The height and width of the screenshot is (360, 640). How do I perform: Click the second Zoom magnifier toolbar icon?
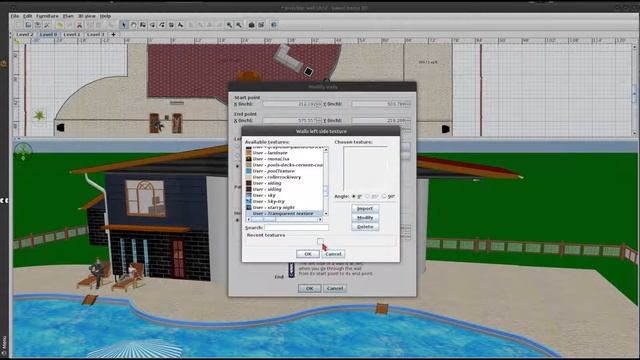click(239, 25)
